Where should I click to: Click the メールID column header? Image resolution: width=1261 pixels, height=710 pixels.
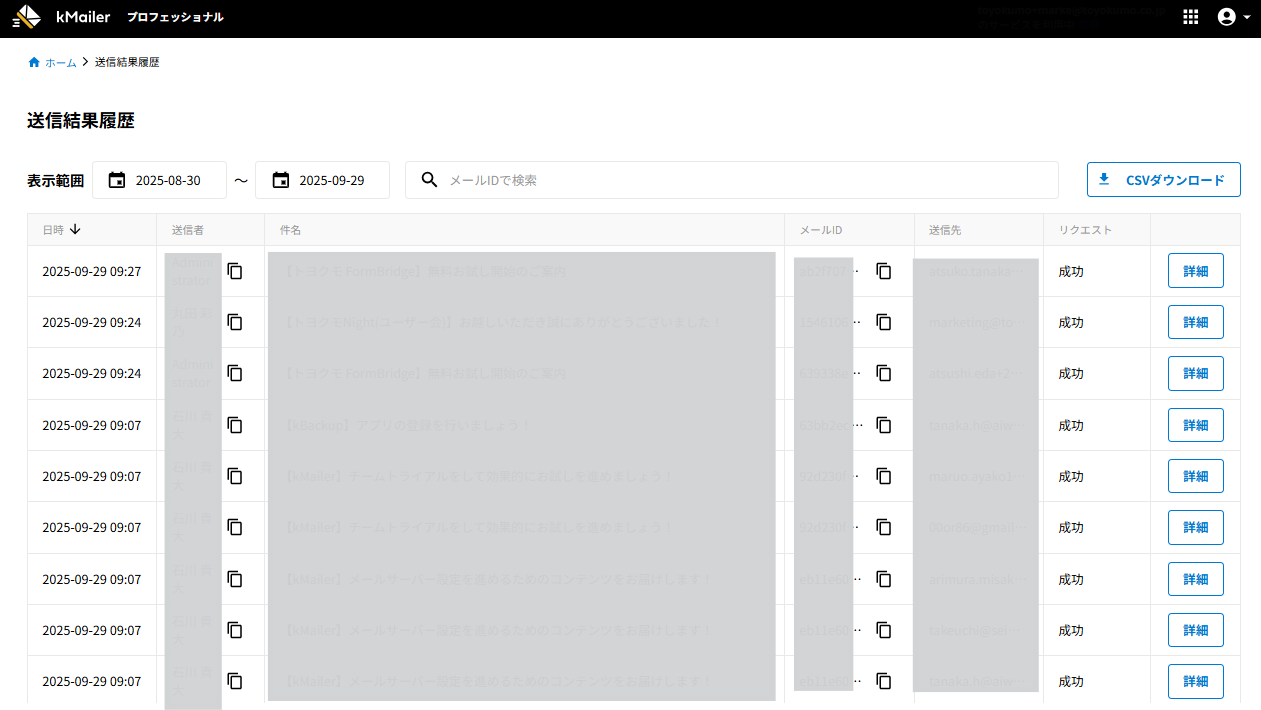(821, 230)
